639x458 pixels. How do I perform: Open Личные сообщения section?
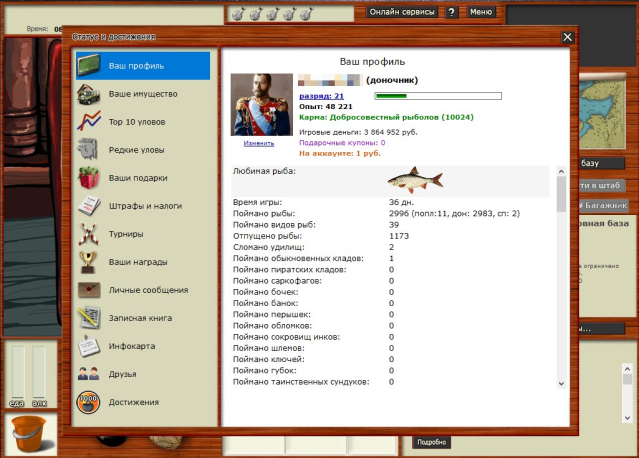coord(148,290)
